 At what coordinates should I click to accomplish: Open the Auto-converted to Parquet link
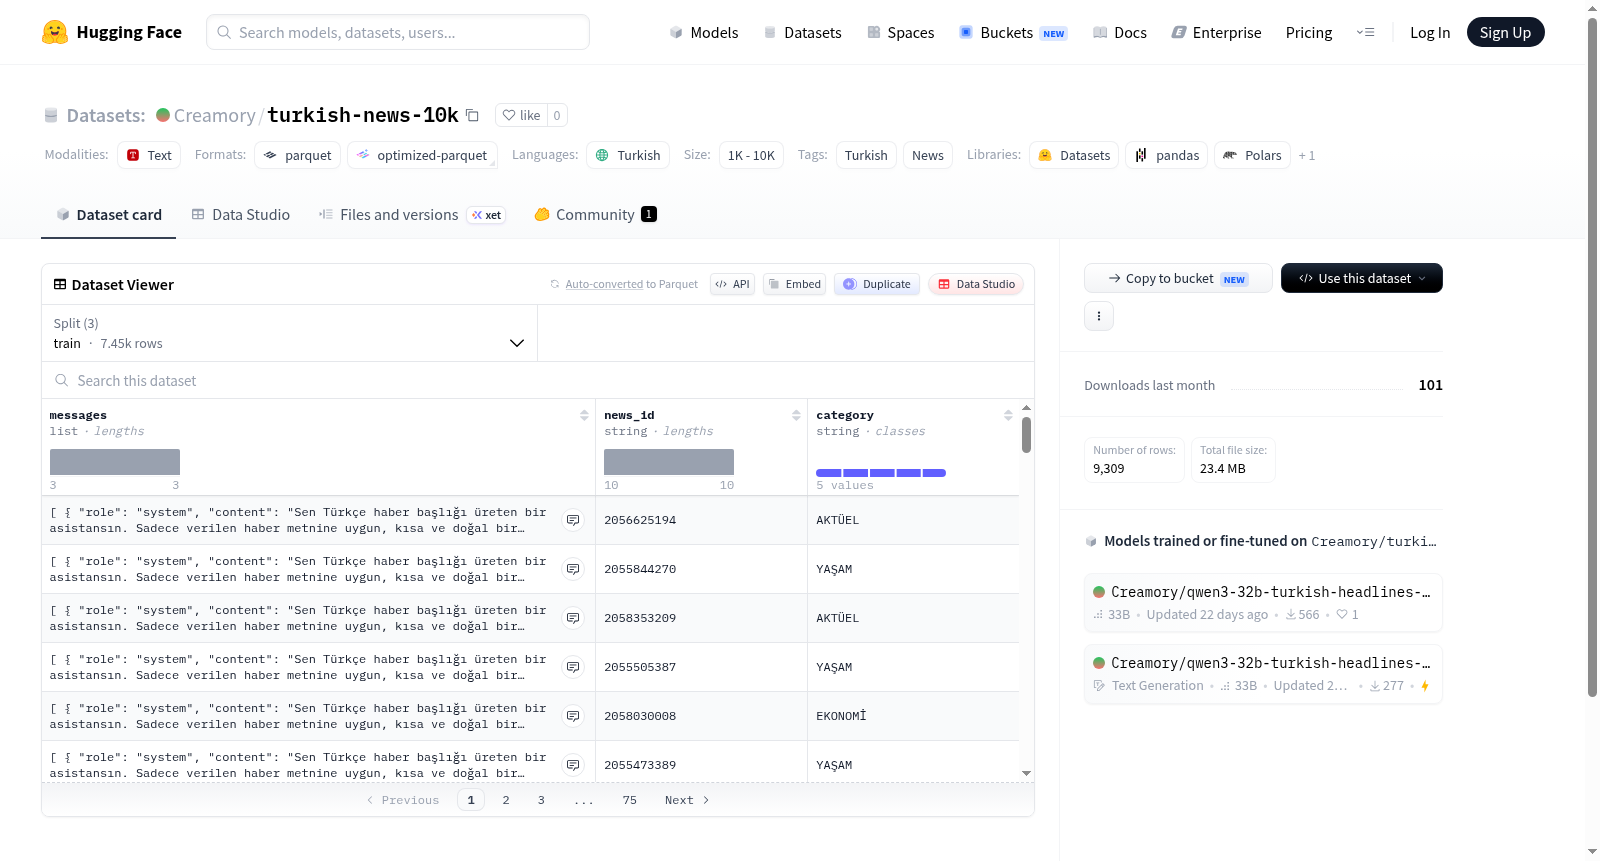[x=604, y=285]
